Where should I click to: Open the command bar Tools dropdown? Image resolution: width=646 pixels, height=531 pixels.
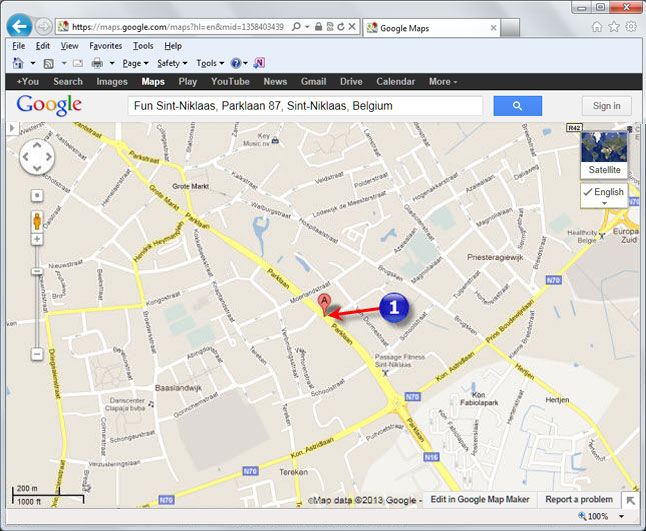point(210,63)
